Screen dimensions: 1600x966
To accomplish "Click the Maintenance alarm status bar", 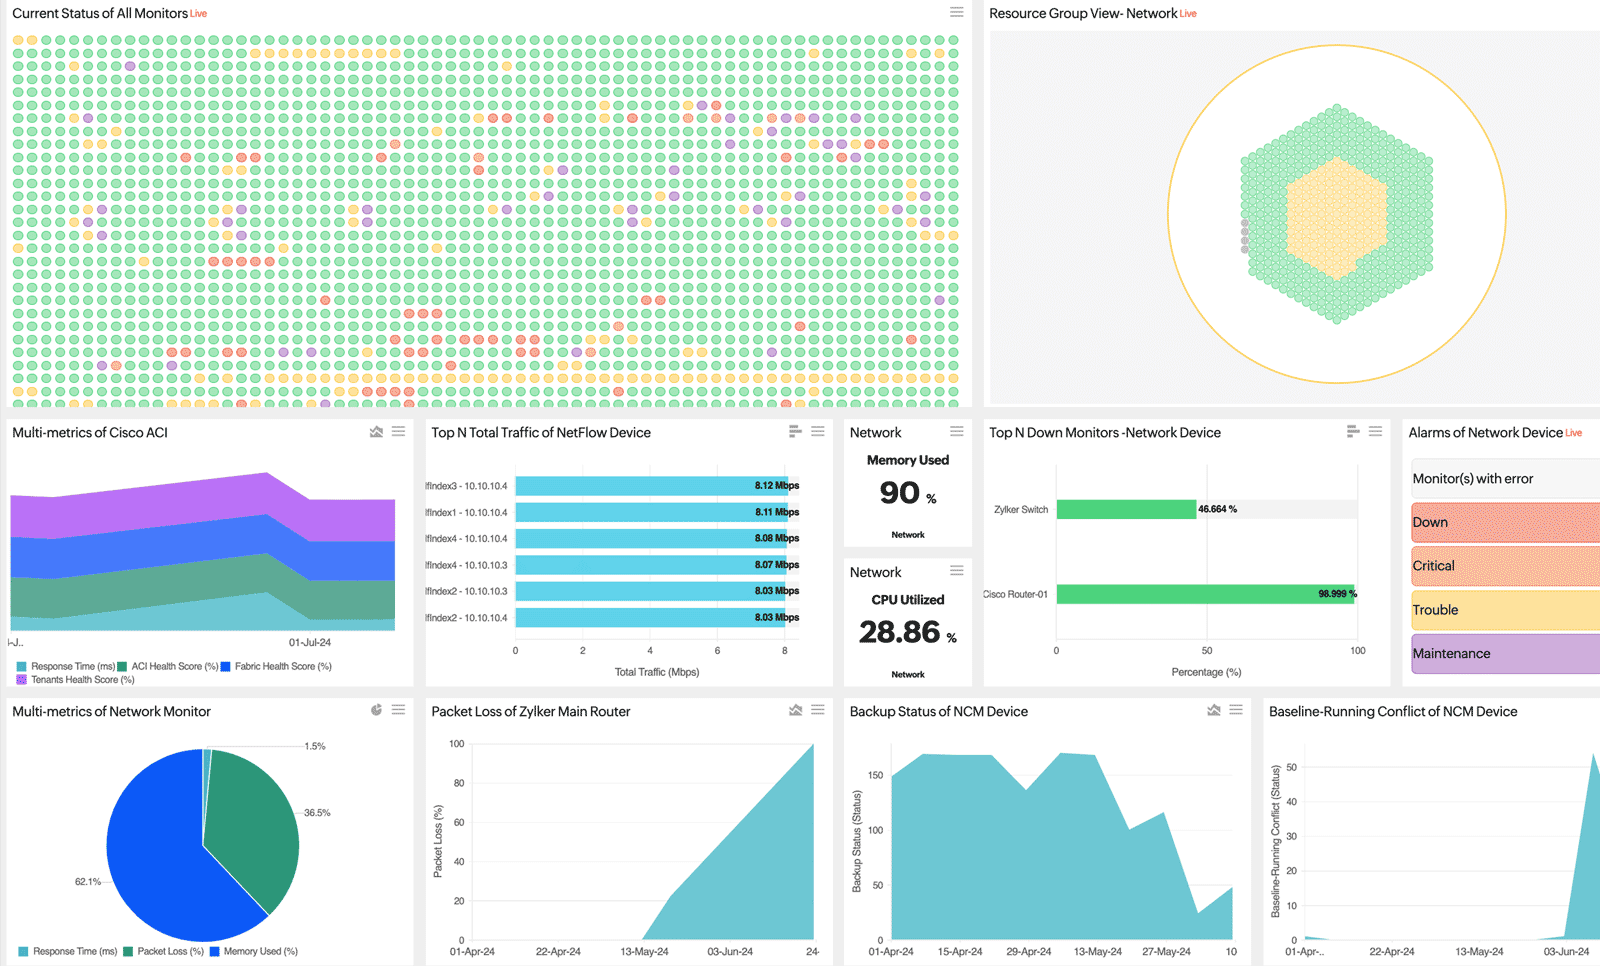I will click(x=1505, y=654).
